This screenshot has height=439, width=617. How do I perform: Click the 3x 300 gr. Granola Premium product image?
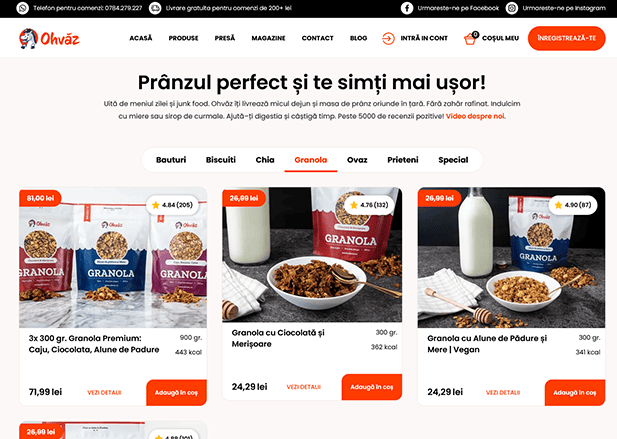[x=113, y=258]
